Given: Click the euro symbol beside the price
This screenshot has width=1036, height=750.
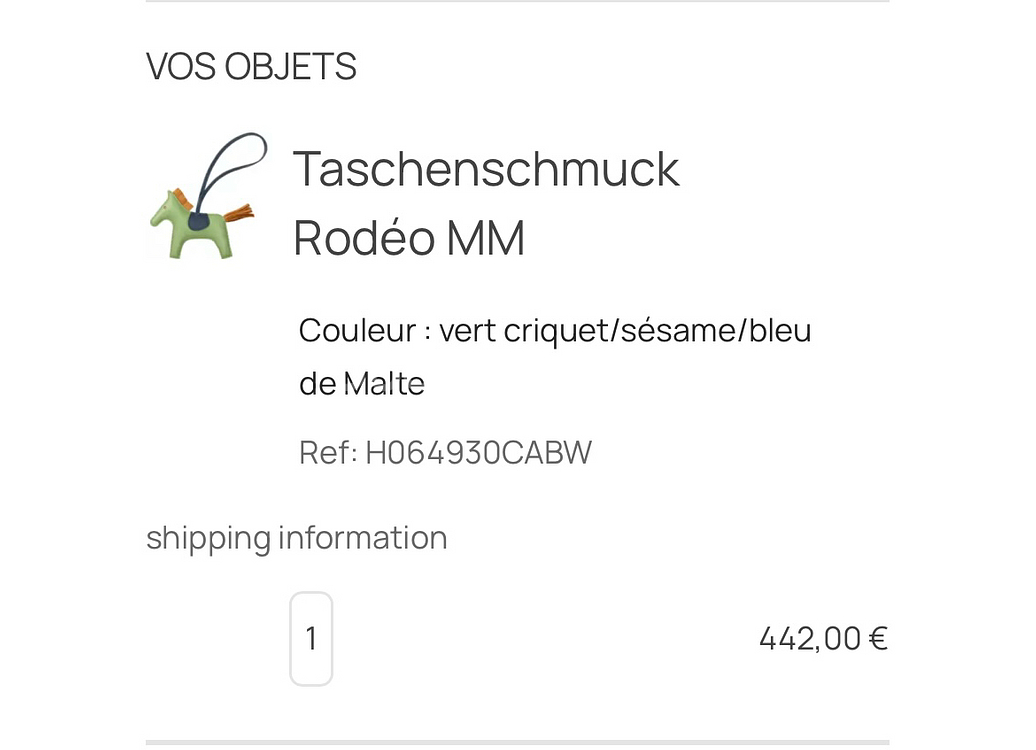Looking at the screenshot, I should tap(878, 638).
